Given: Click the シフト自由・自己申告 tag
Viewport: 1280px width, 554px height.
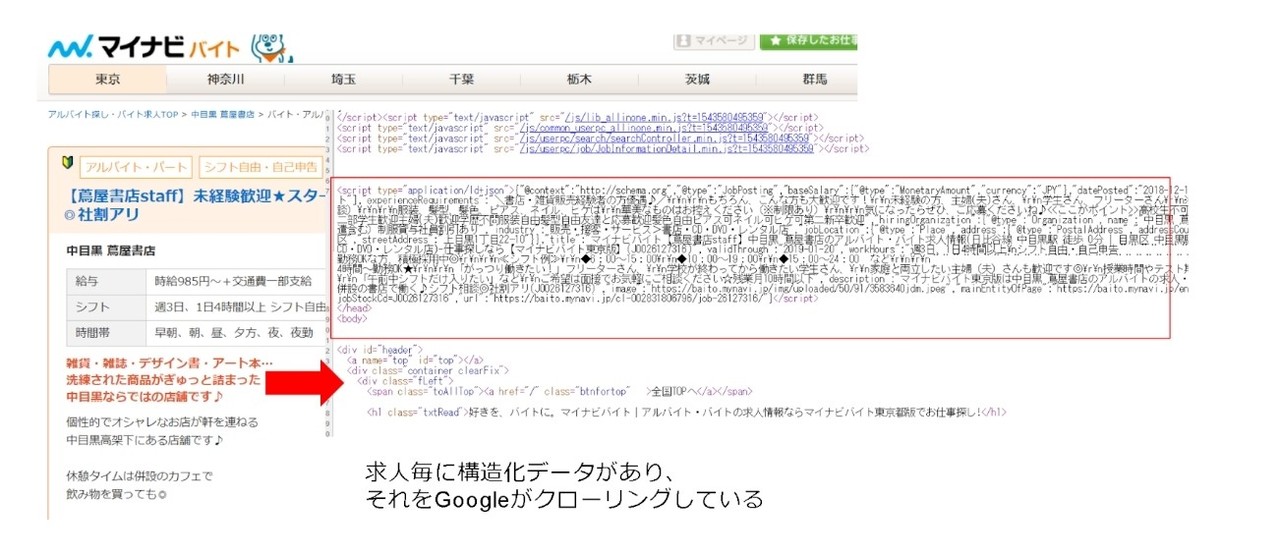Looking at the screenshot, I should [260, 167].
